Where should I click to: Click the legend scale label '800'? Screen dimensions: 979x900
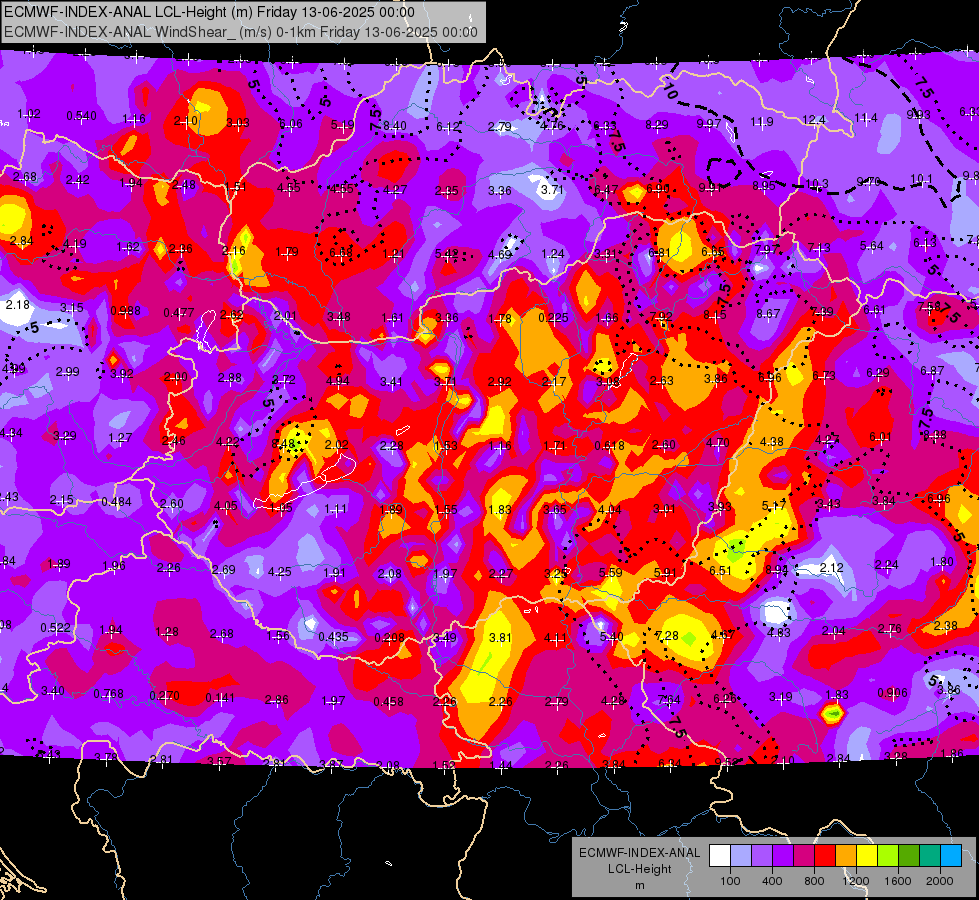point(814,881)
